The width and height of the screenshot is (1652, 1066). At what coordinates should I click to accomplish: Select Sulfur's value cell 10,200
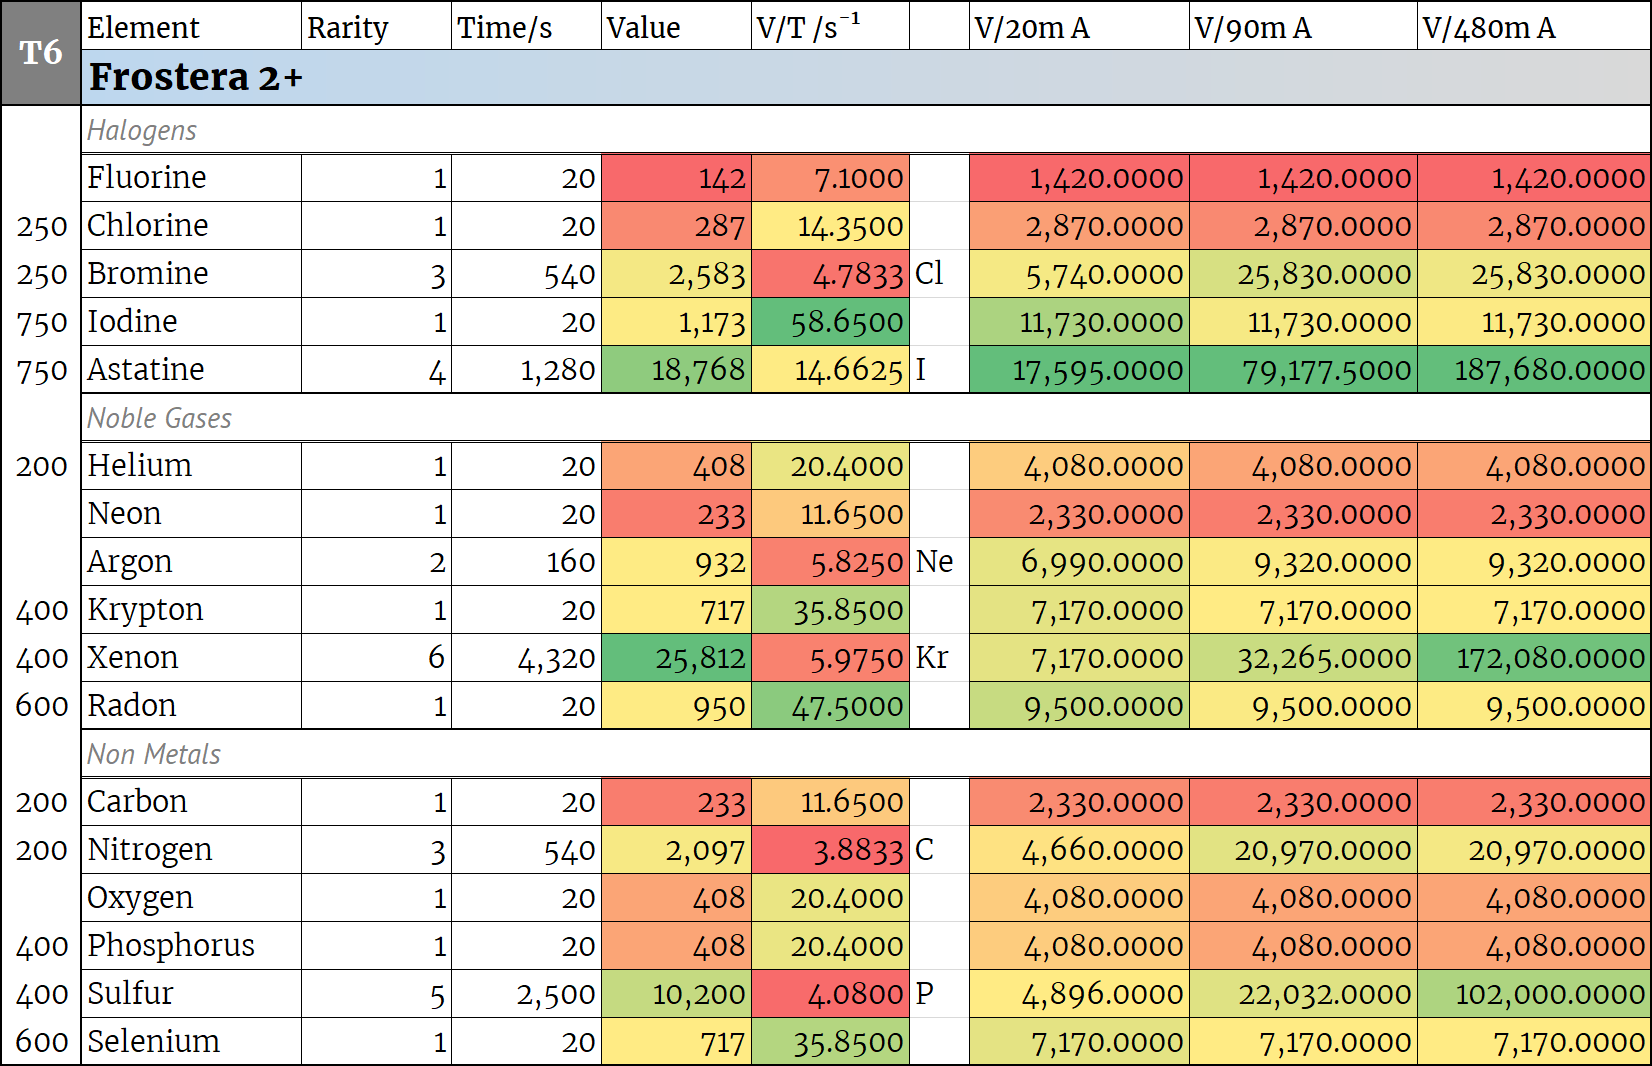(x=676, y=994)
